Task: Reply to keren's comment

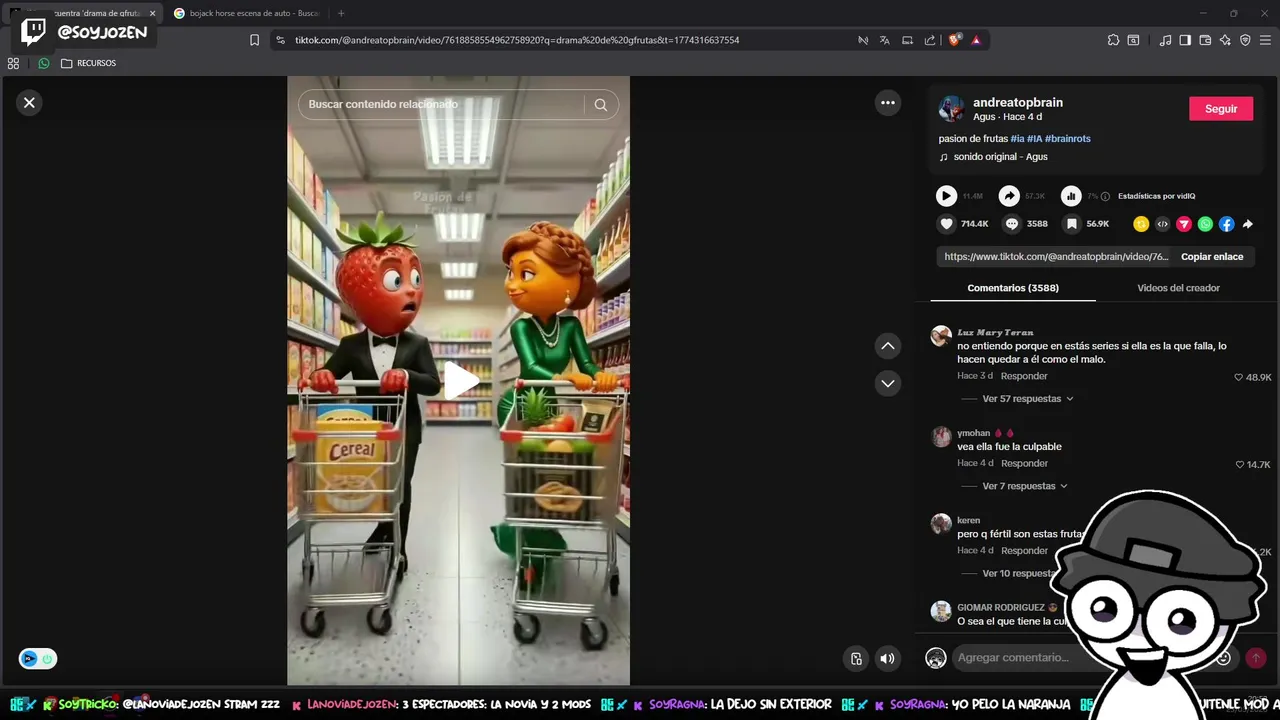Action: tap(1024, 551)
